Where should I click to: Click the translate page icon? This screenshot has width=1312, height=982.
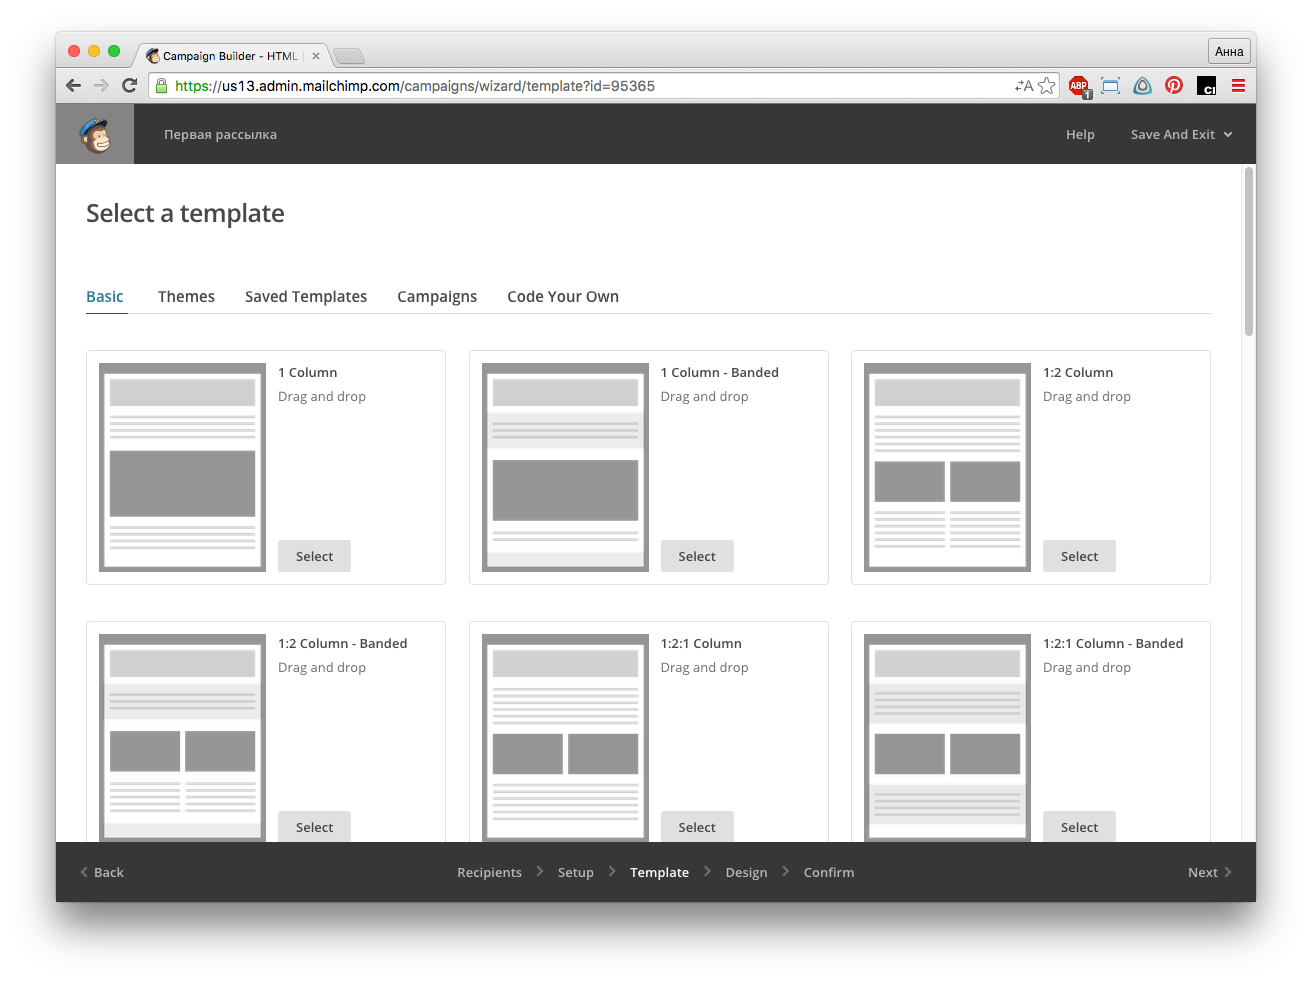point(1023,86)
